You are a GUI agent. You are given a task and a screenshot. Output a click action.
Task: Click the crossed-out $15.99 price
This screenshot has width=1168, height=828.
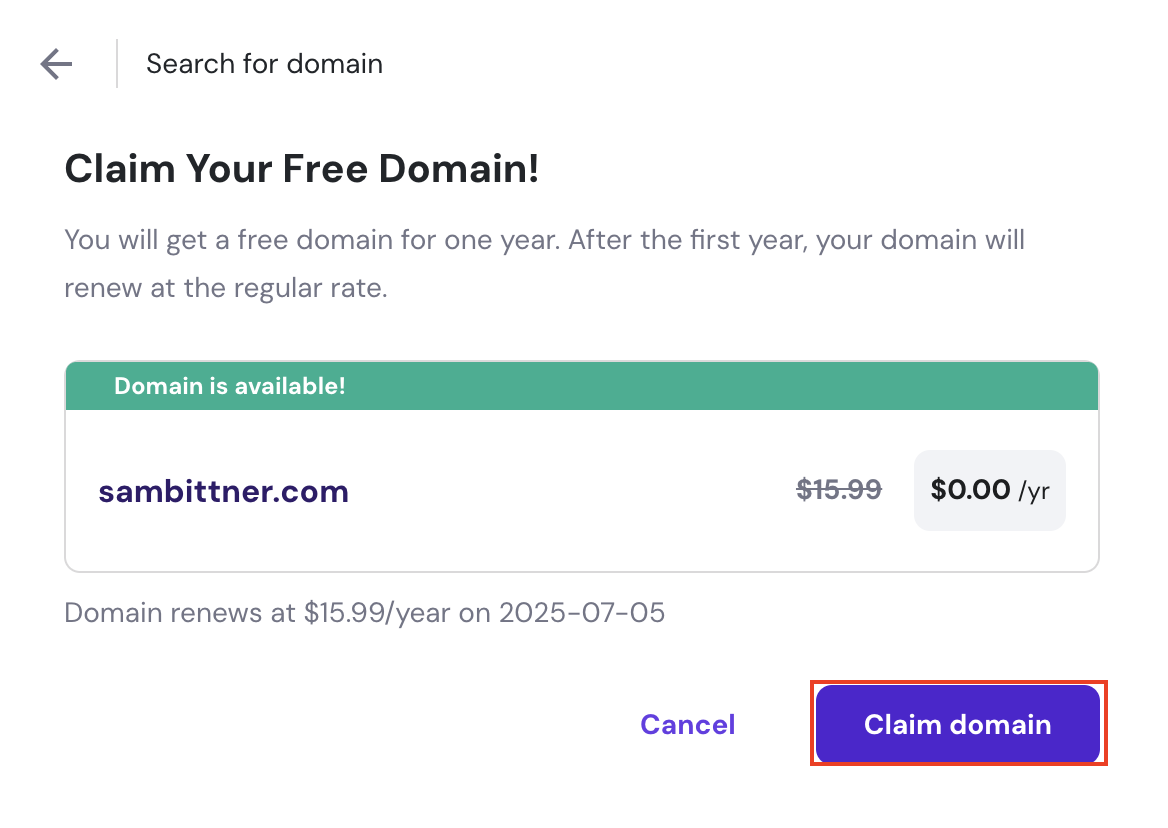(838, 490)
